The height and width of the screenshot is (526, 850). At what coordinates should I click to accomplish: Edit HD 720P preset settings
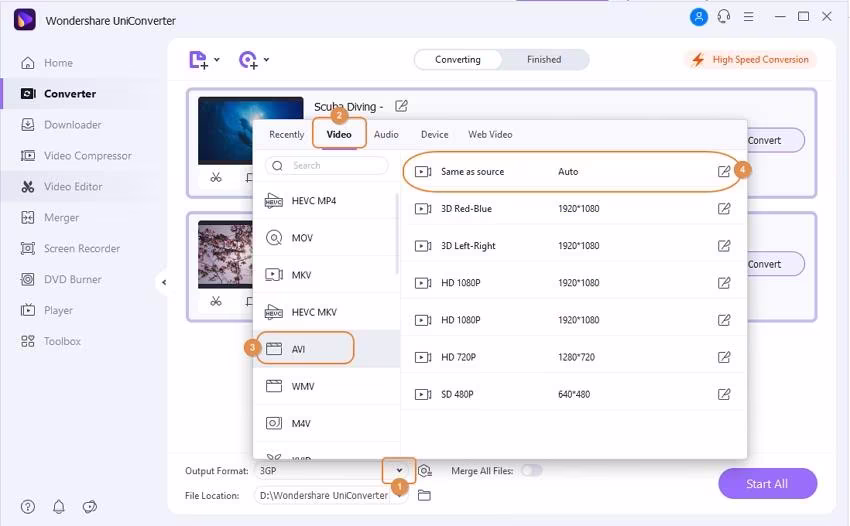click(724, 357)
